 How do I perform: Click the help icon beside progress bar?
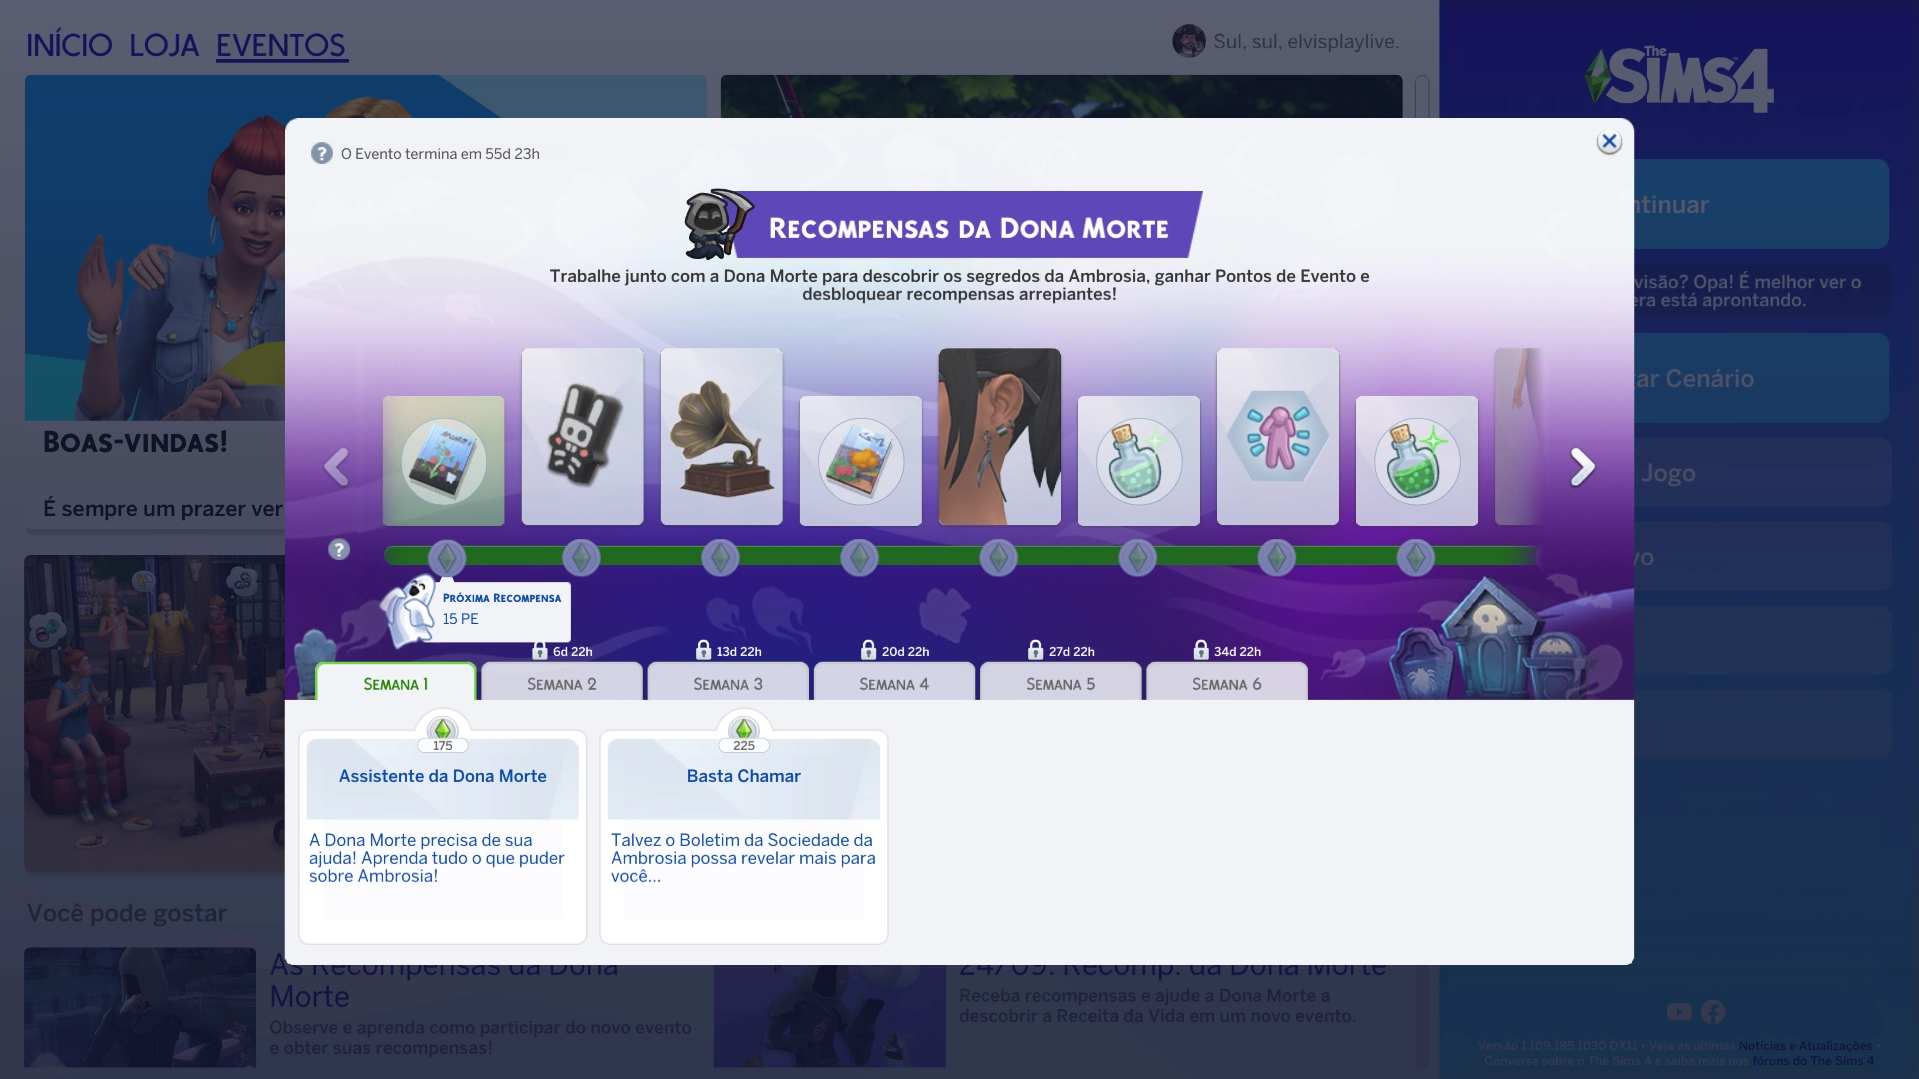[339, 549]
